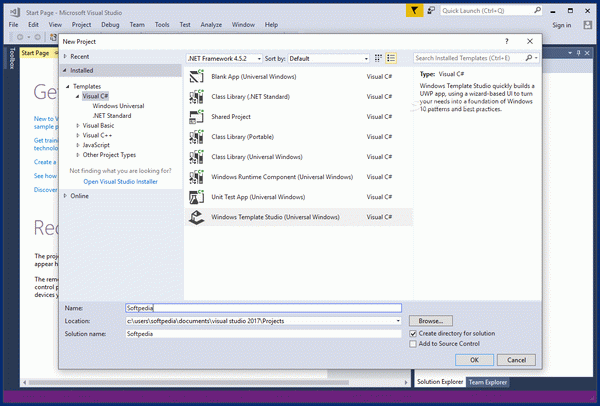The width and height of the screenshot is (600, 406).
Task: Close the New Project dialog
Action: point(530,41)
